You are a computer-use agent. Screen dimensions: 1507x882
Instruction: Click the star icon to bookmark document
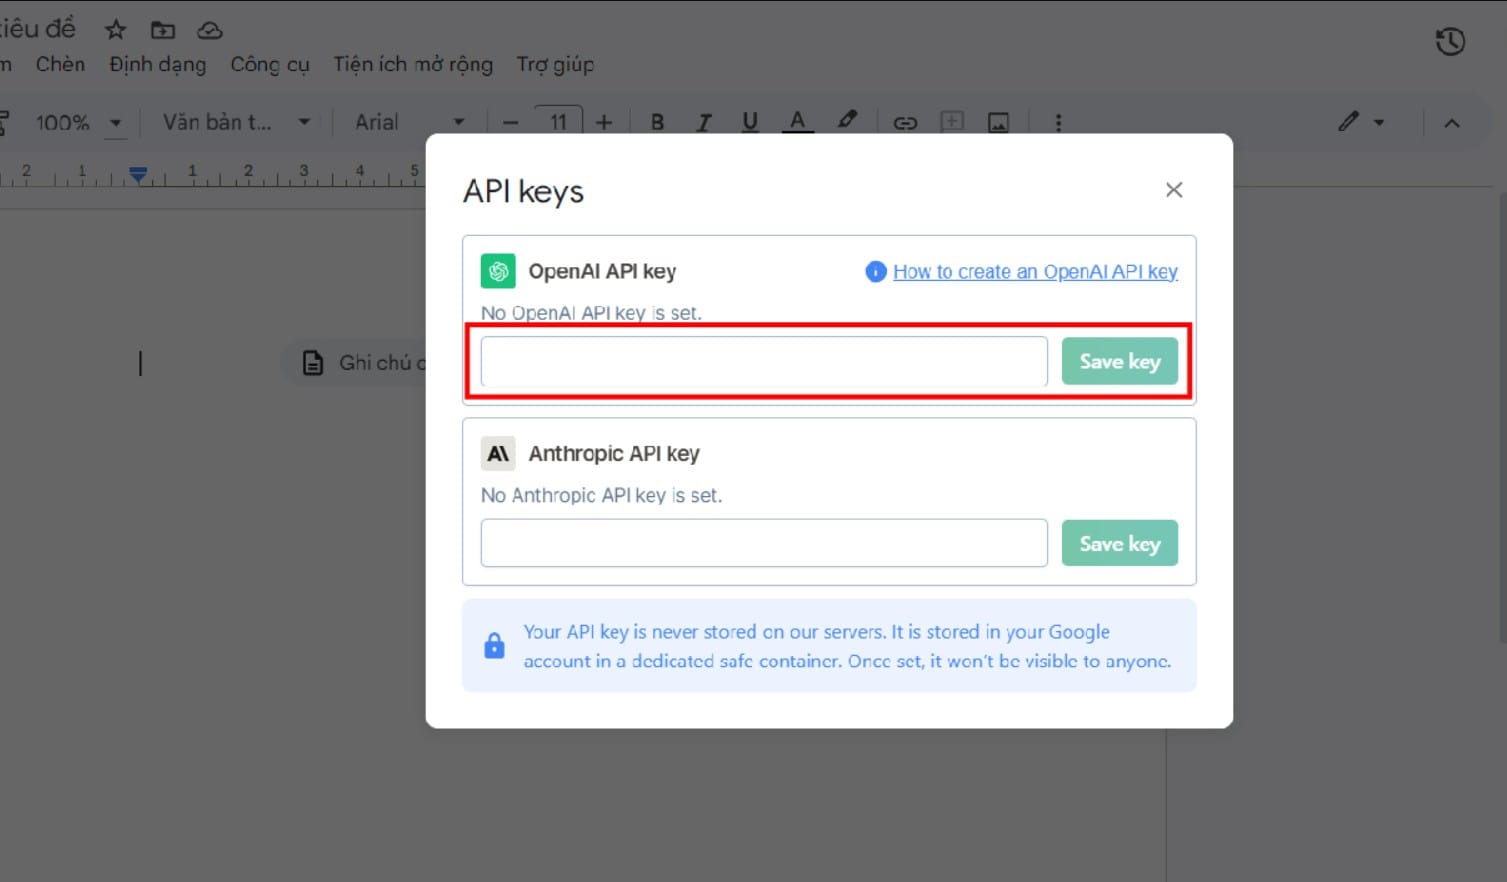tap(116, 30)
